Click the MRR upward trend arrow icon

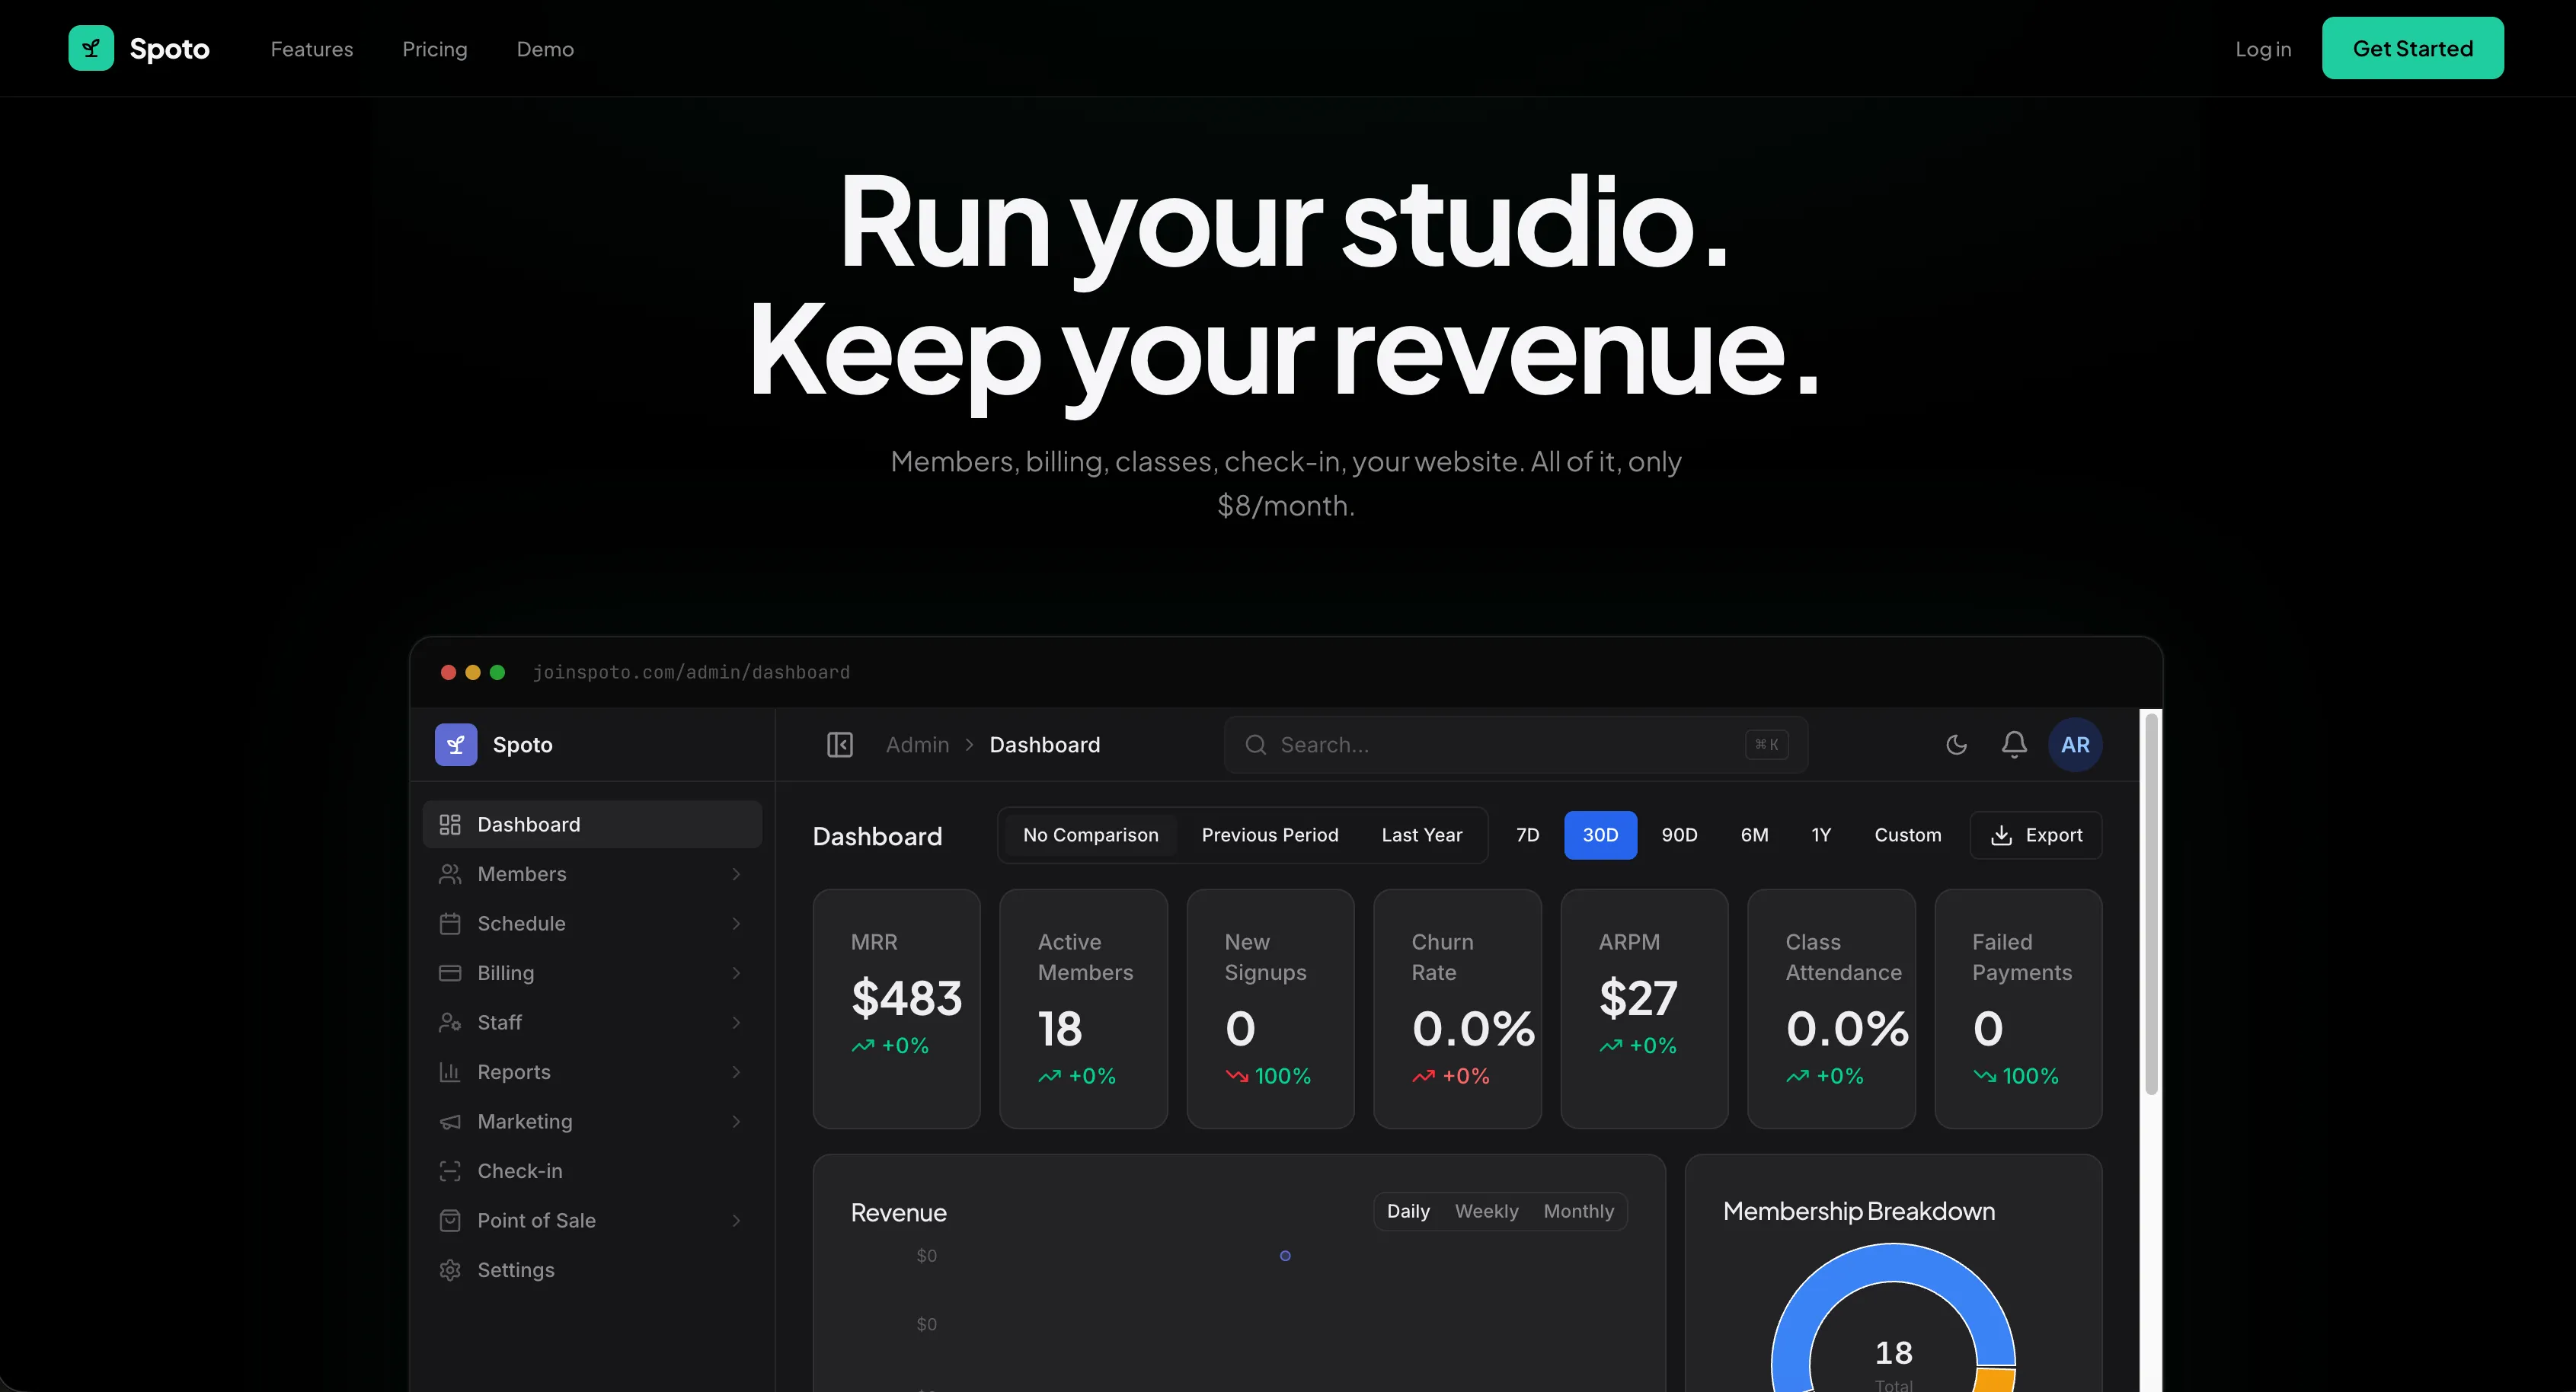(x=863, y=1046)
